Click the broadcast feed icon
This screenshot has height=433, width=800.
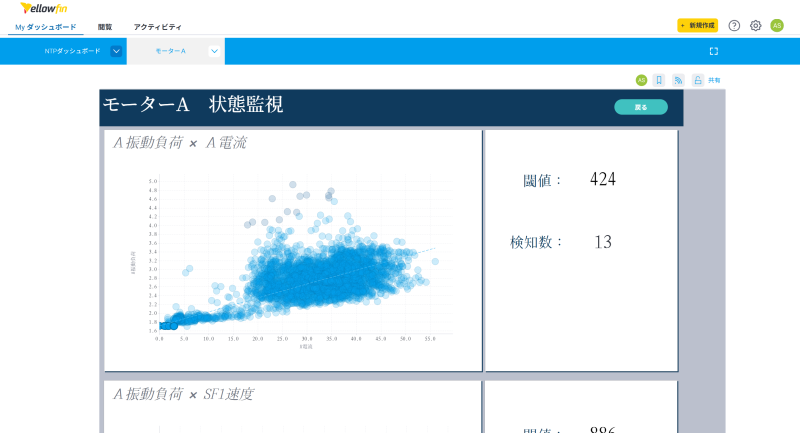678,80
